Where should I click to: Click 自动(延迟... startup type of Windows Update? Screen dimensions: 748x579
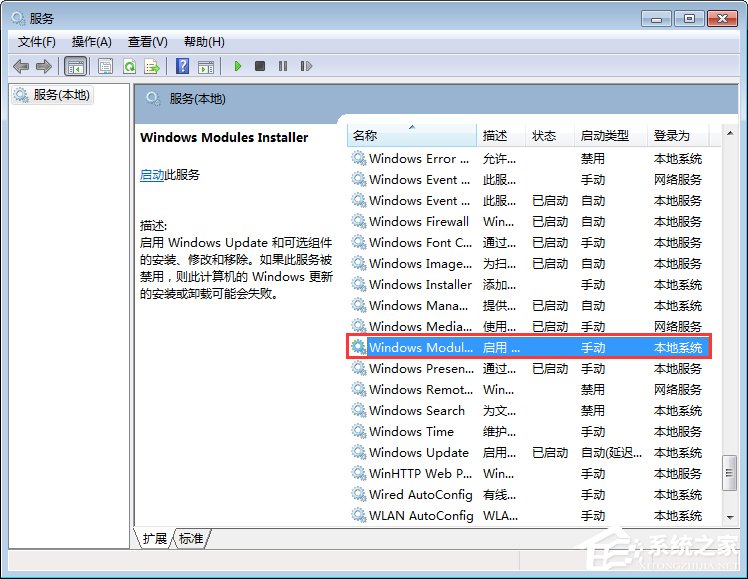(611, 452)
